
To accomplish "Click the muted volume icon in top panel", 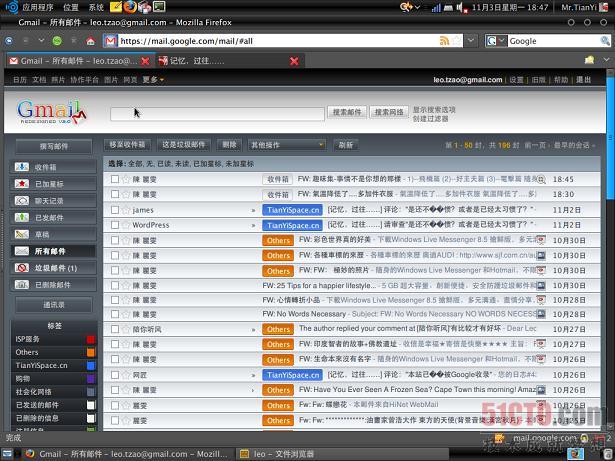I will (x=462, y=7).
